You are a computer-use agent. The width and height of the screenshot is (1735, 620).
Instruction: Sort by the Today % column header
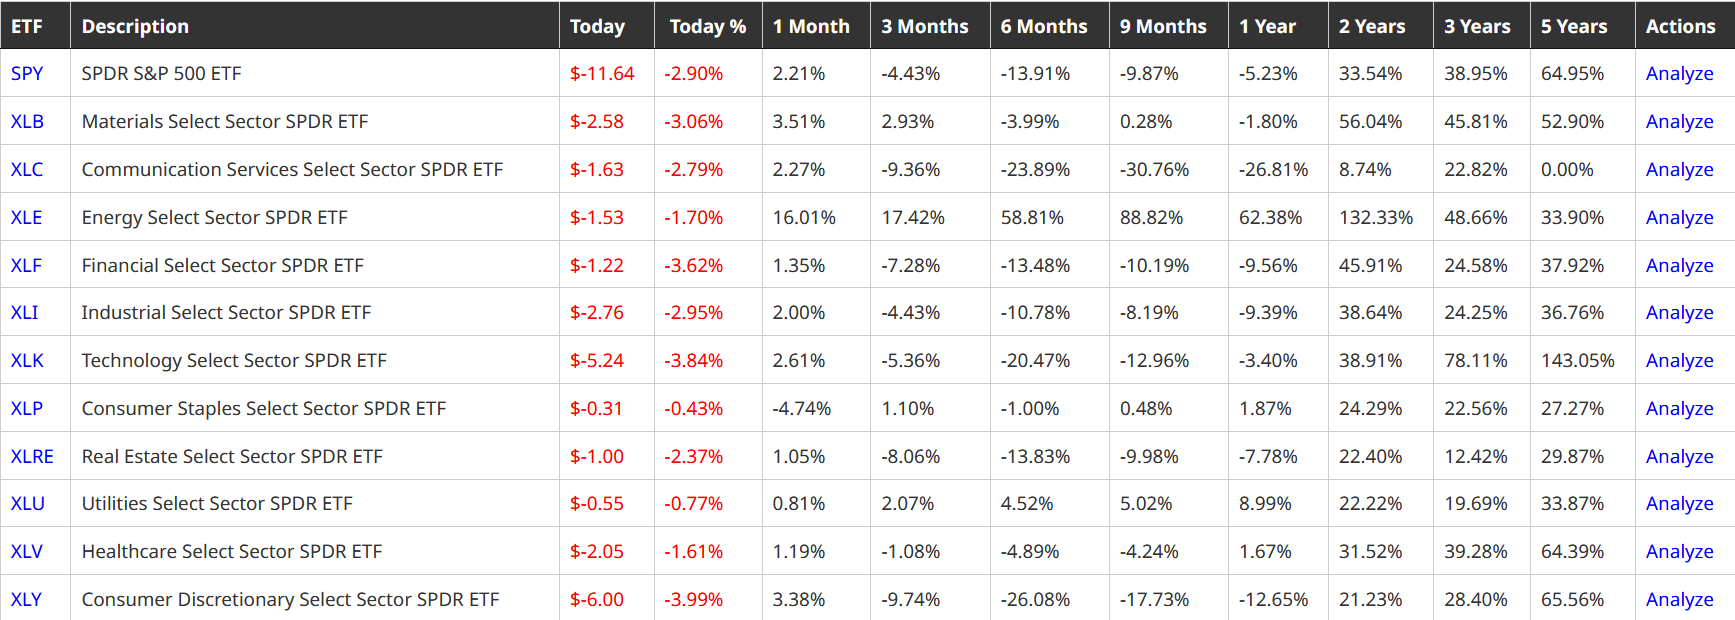point(707,27)
